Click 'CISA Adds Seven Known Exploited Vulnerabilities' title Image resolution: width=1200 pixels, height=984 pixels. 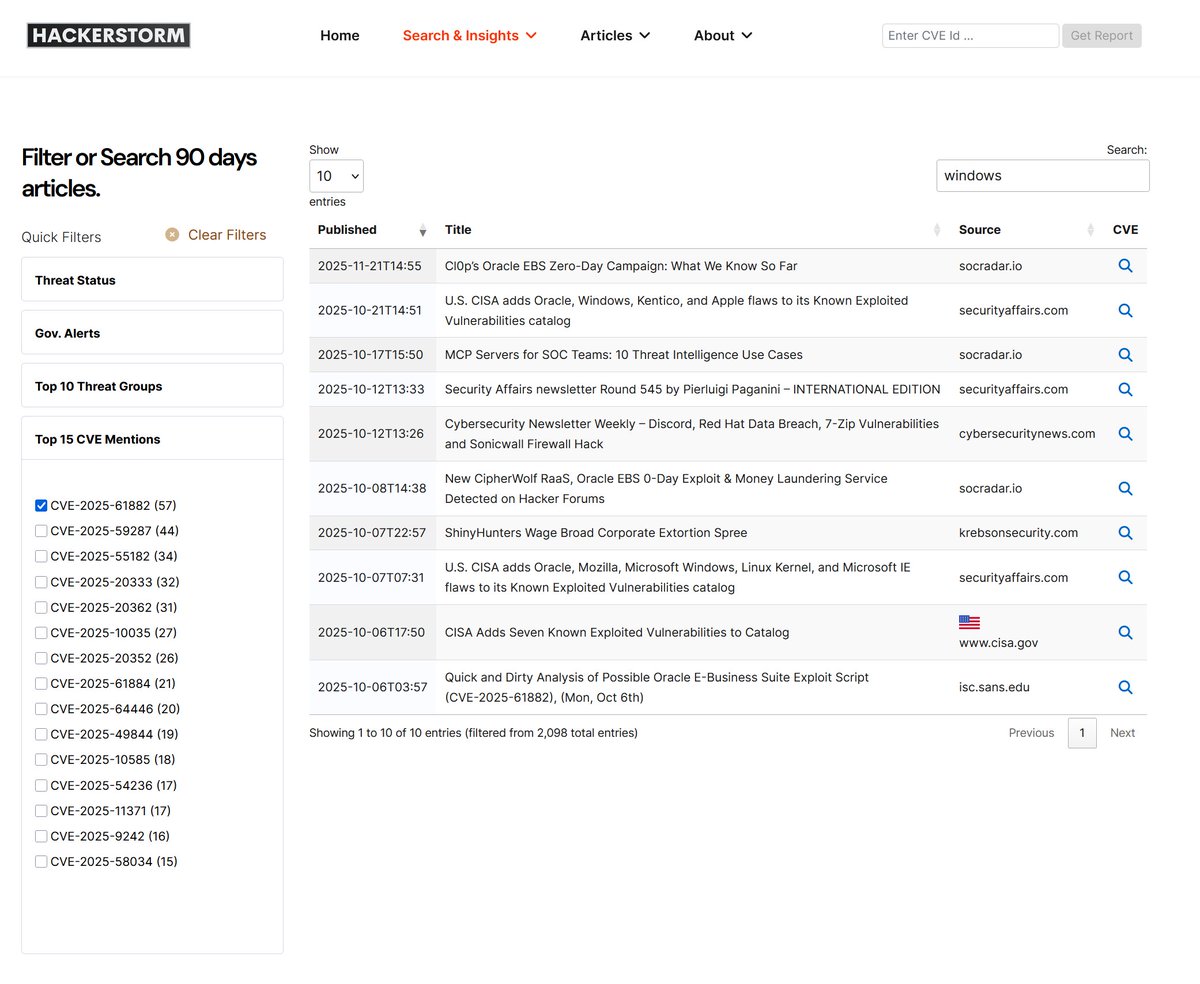coord(617,632)
